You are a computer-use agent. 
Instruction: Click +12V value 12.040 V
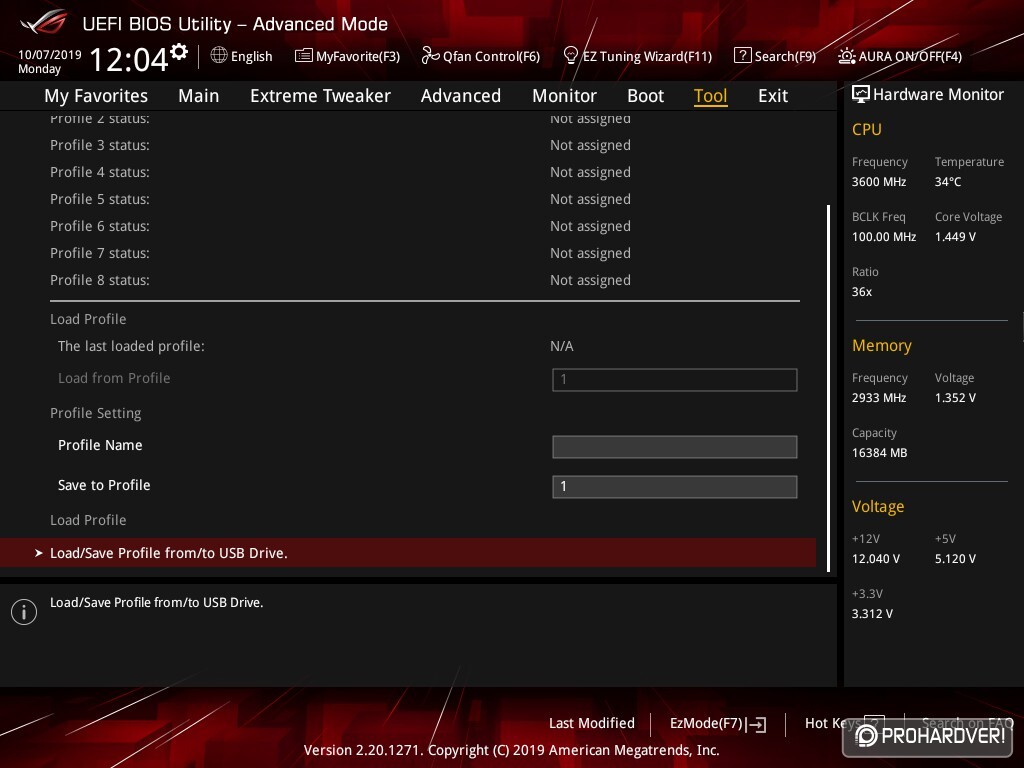point(876,559)
